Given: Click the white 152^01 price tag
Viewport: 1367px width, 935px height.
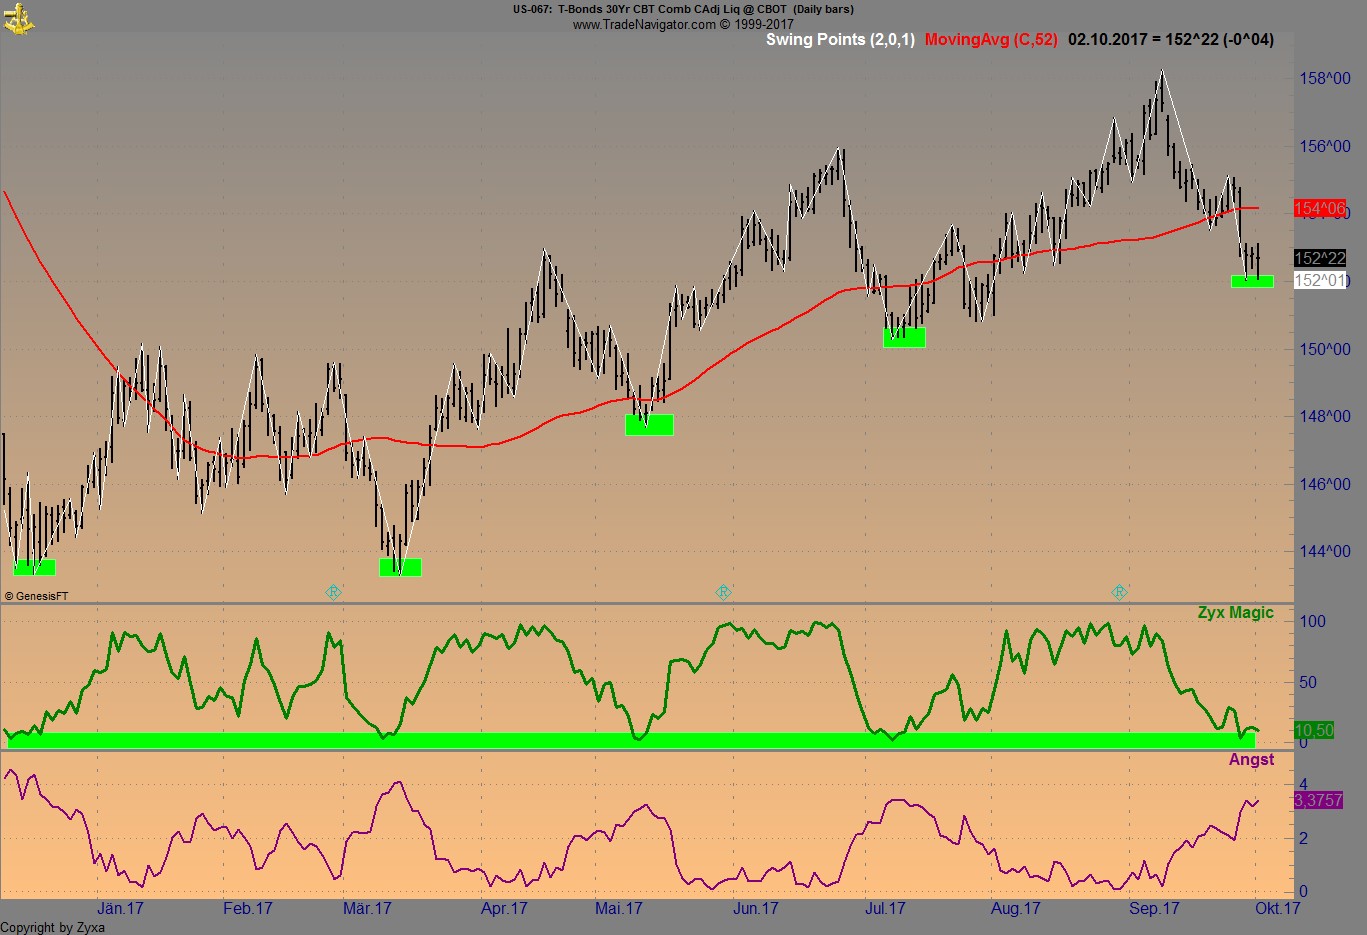Looking at the screenshot, I should [1318, 281].
